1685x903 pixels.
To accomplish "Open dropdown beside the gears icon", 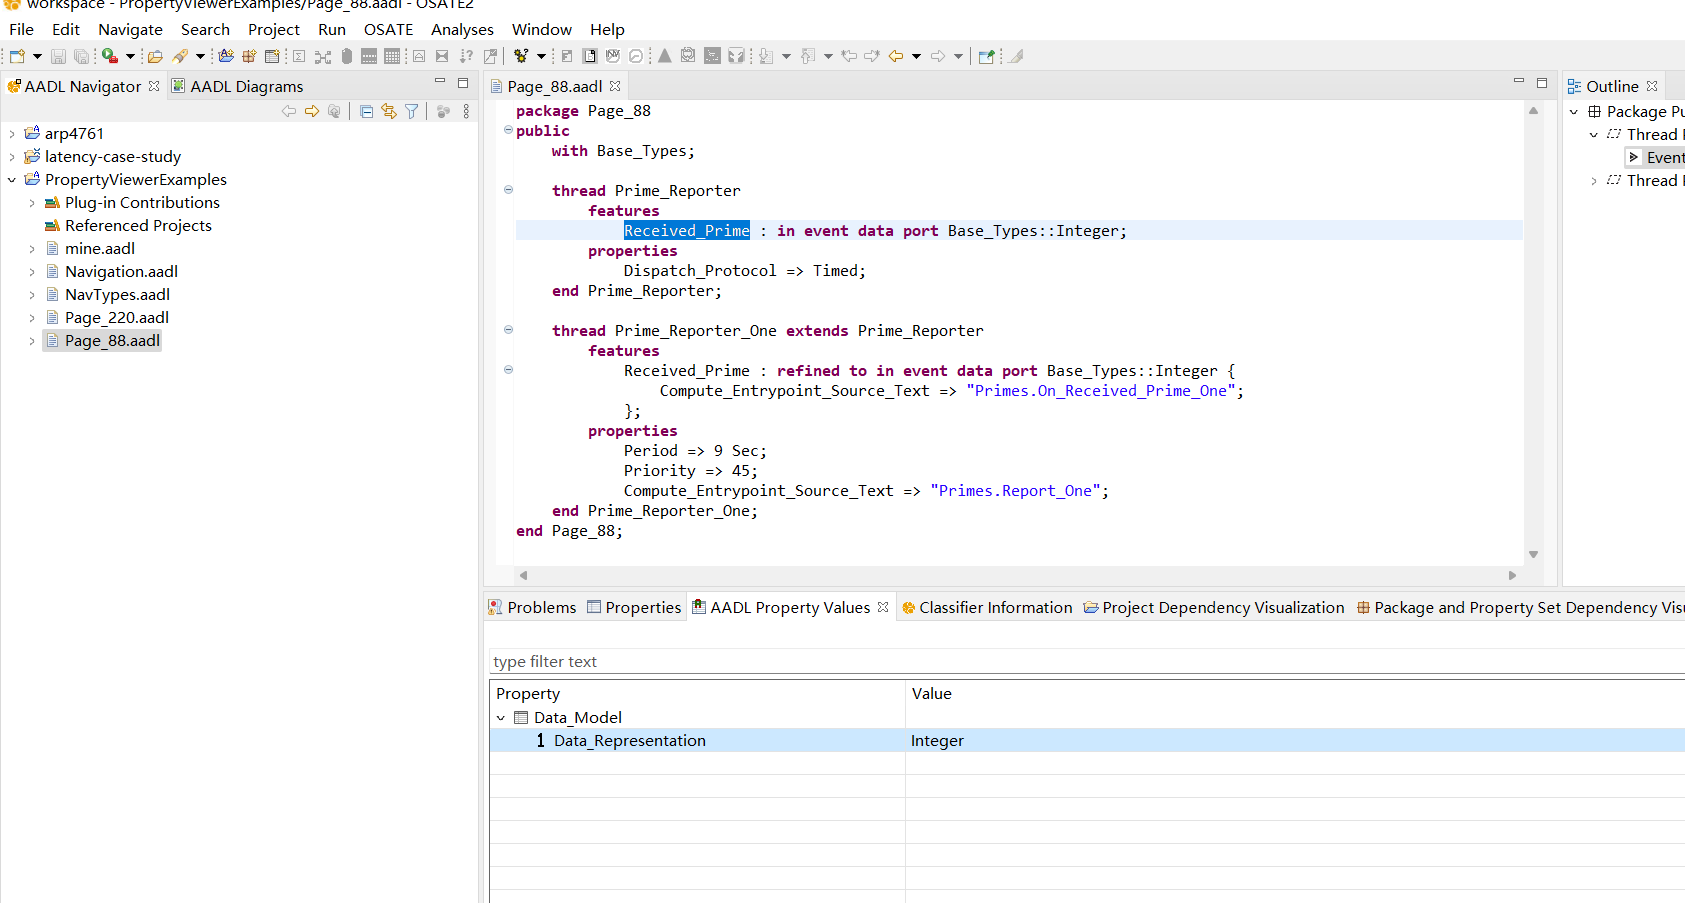I will pyautogui.click(x=541, y=56).
